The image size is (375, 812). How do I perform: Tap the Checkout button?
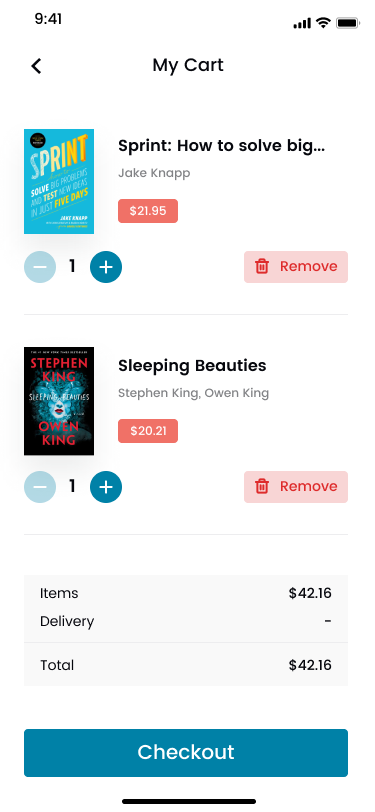click(x=186, y=752)
